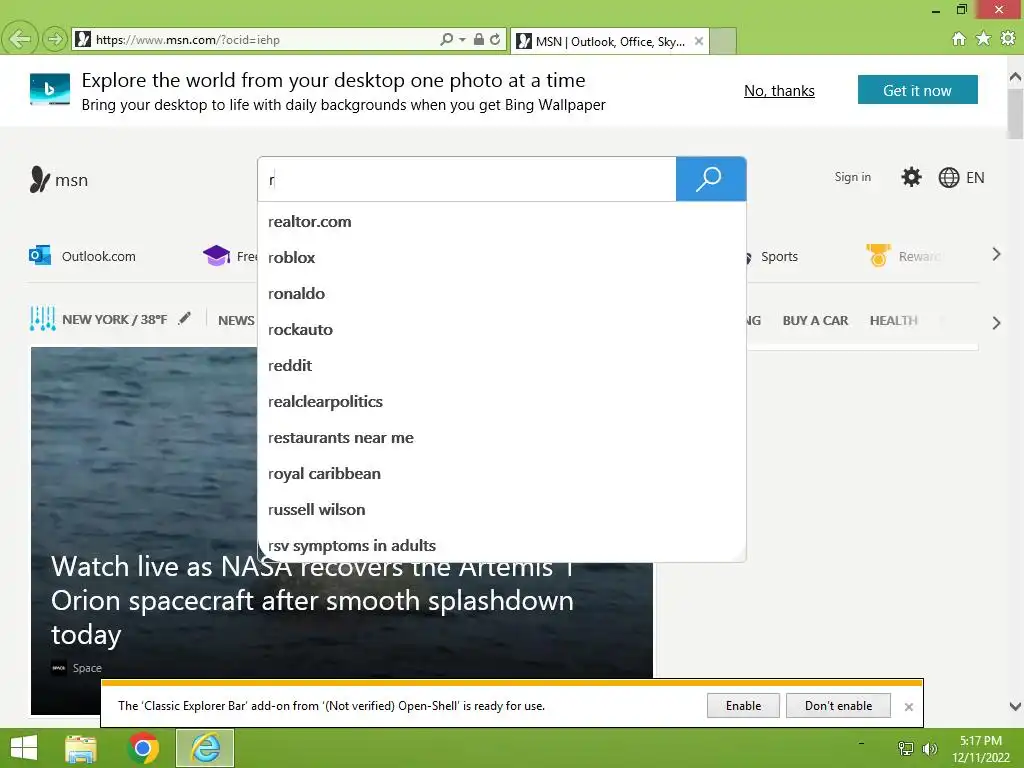This screenshot has height=768, width=1024.
Task: Go back with the browser Back arrow
Action: [x=20, y=39]
